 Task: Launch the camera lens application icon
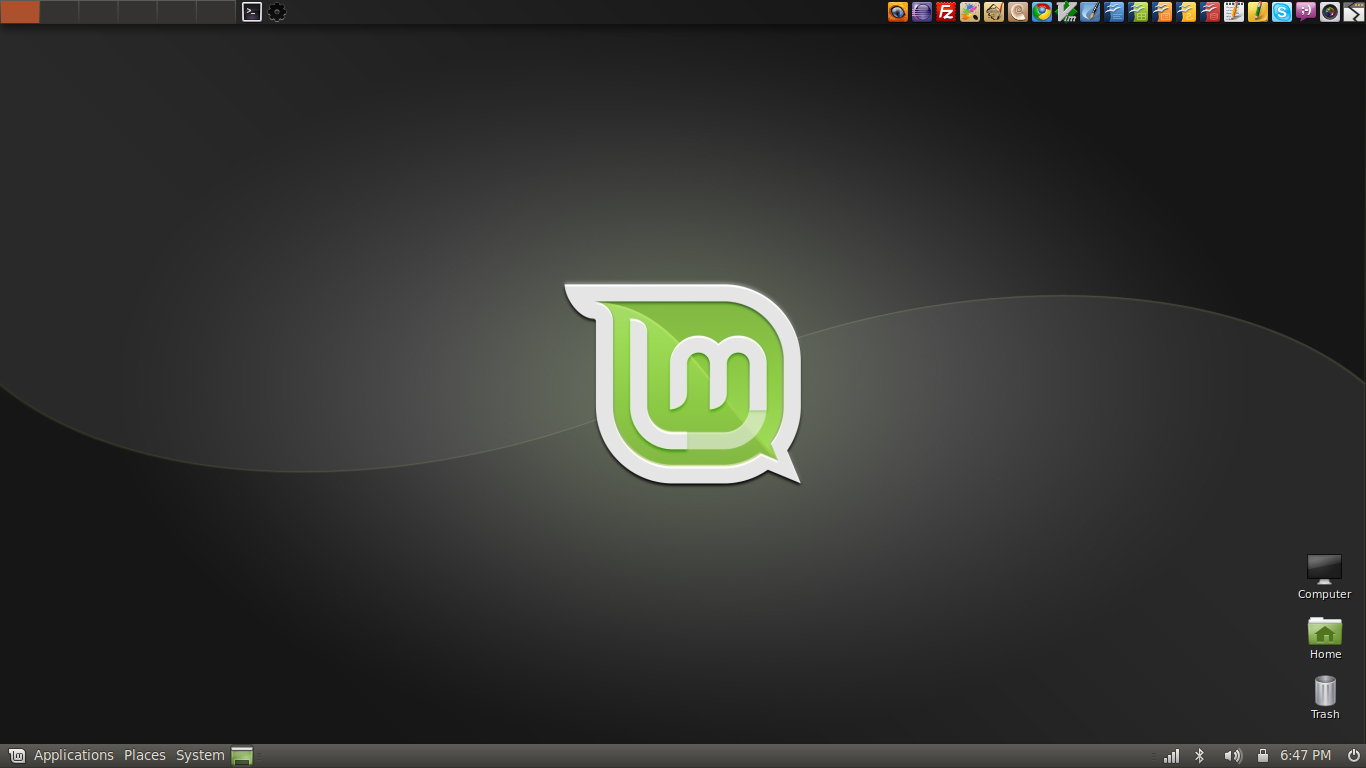1330,12
